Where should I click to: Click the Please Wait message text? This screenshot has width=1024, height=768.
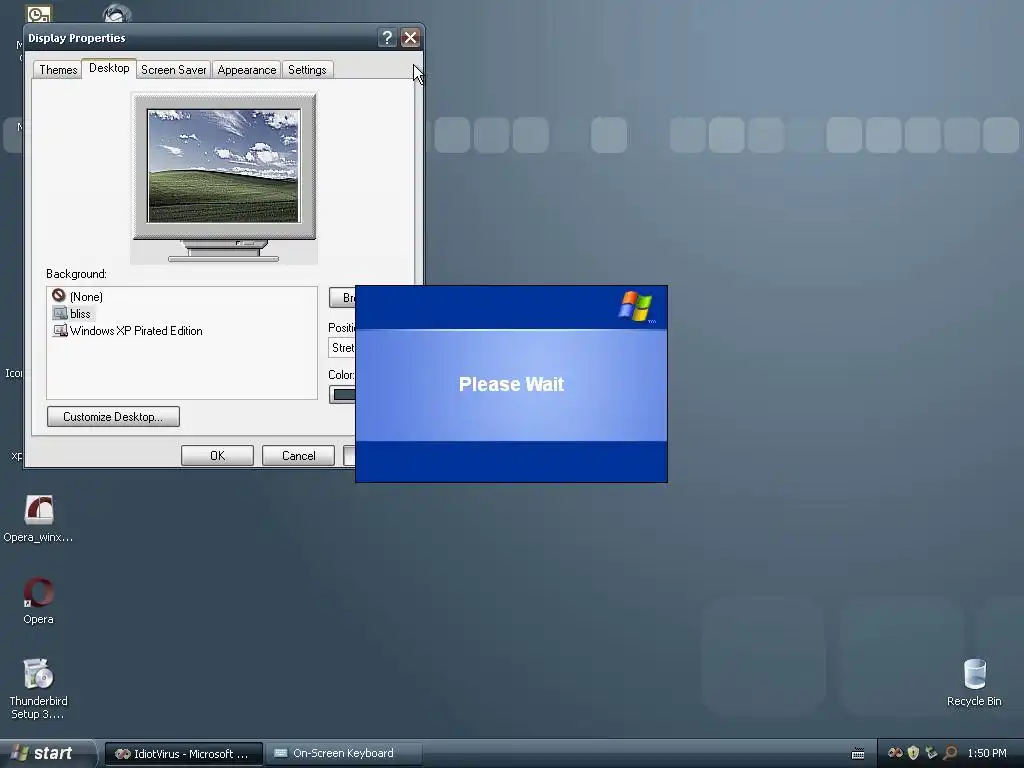coord(511,384)
